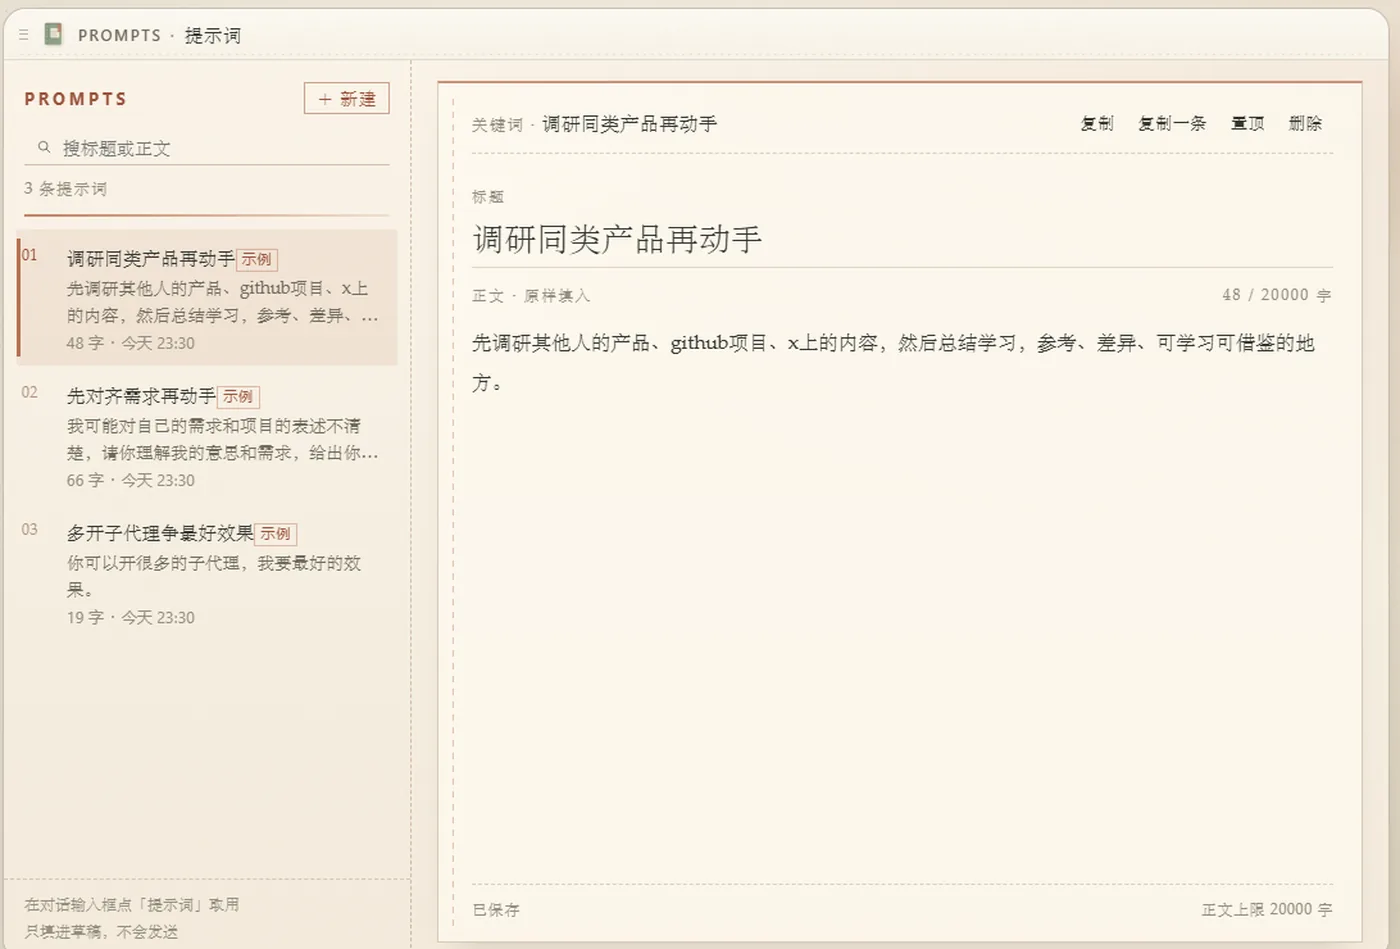Pin the prompt with 置顶

point(1247,123)
